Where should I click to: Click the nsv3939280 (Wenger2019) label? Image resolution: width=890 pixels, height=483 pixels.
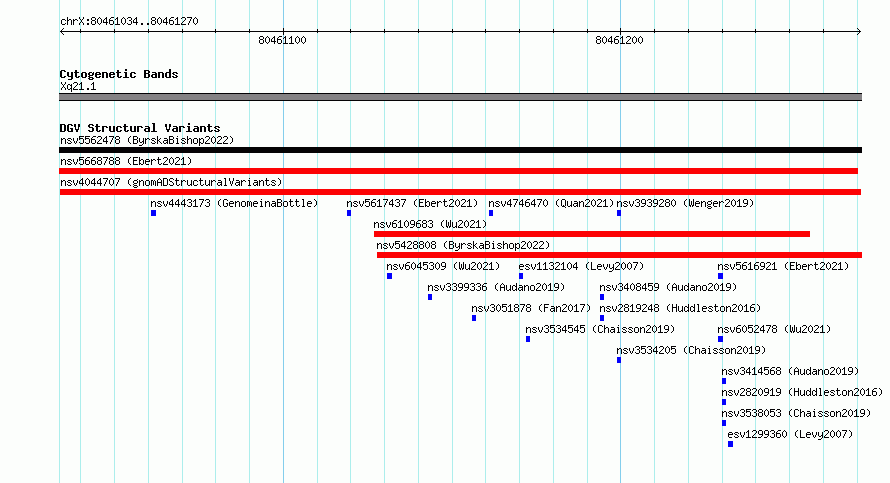685,203
